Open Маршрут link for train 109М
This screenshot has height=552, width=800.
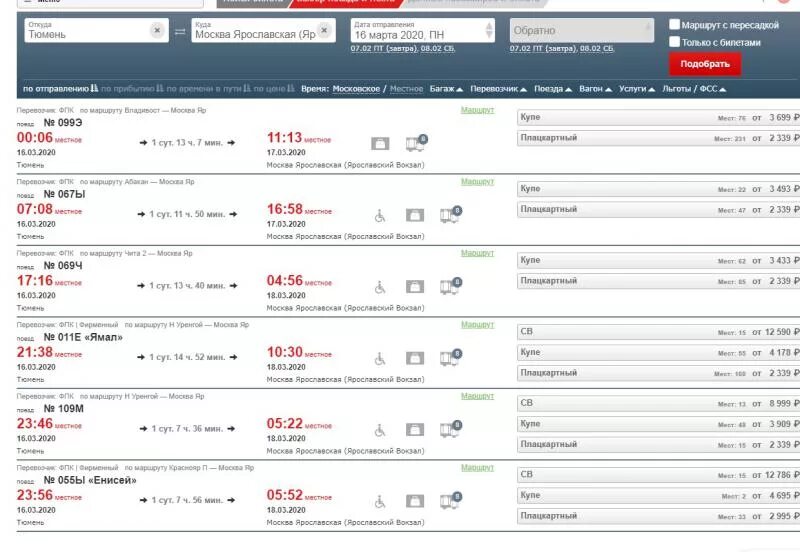pyautogui.click(x=478, y=396)
